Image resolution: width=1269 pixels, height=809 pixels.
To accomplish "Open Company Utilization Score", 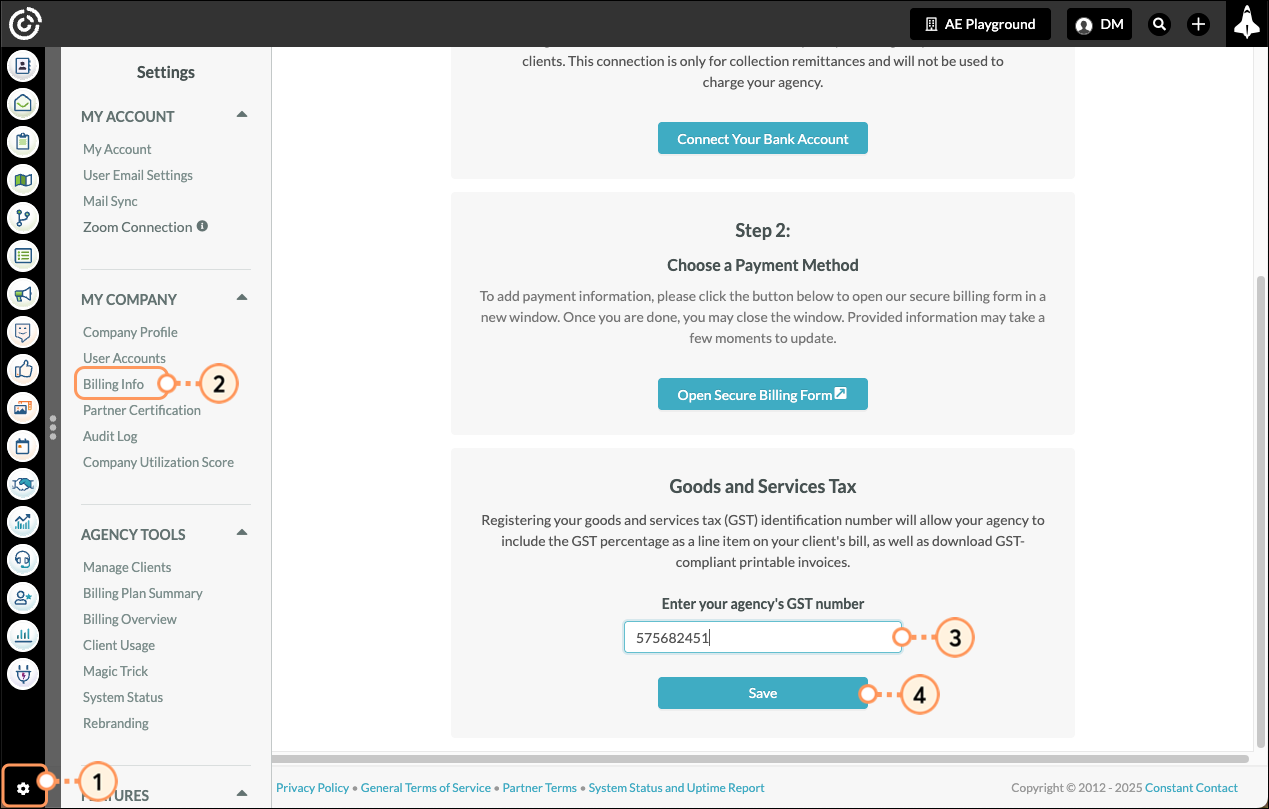I will 158,462.
